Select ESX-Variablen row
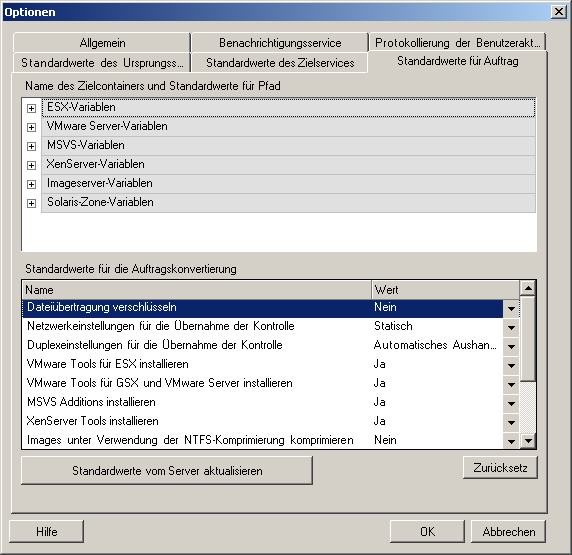 pyautogui.click(x=288, y=107)
